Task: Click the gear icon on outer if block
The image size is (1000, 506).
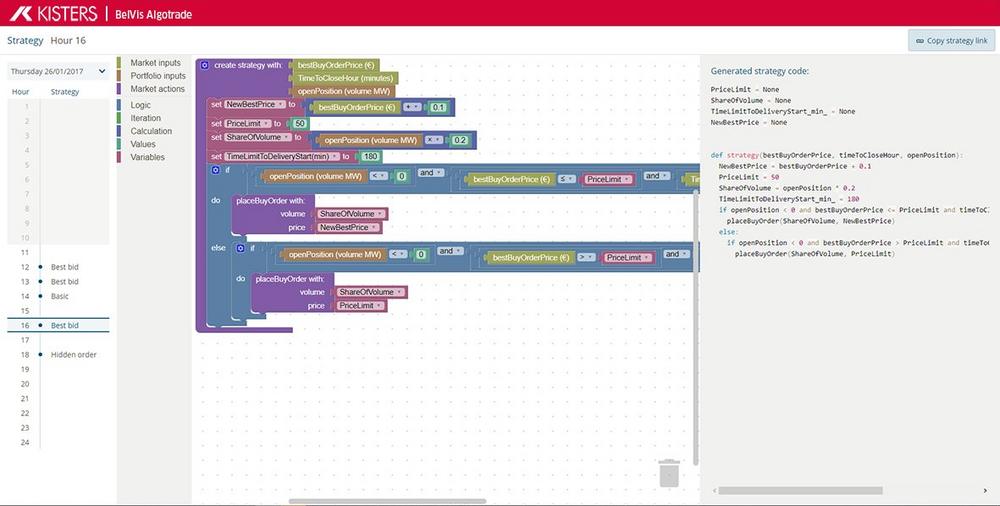Action: click(x=216, y=170)
